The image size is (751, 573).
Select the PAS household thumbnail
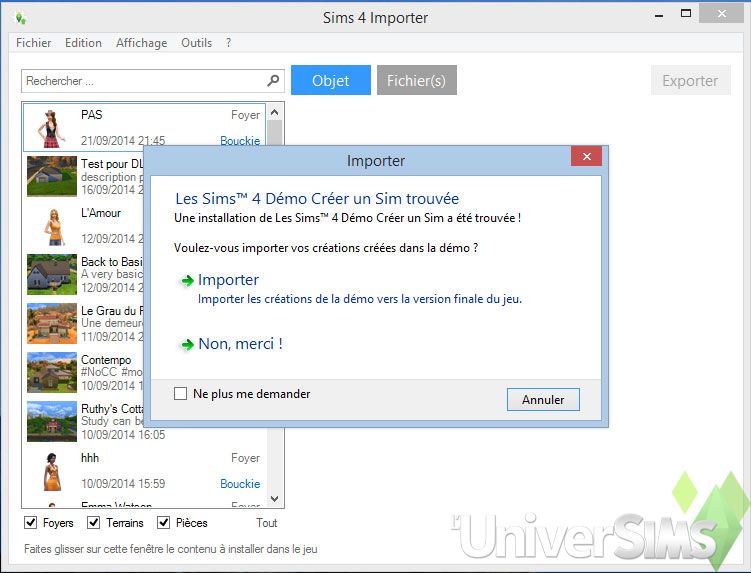click(x=51, y=128)
